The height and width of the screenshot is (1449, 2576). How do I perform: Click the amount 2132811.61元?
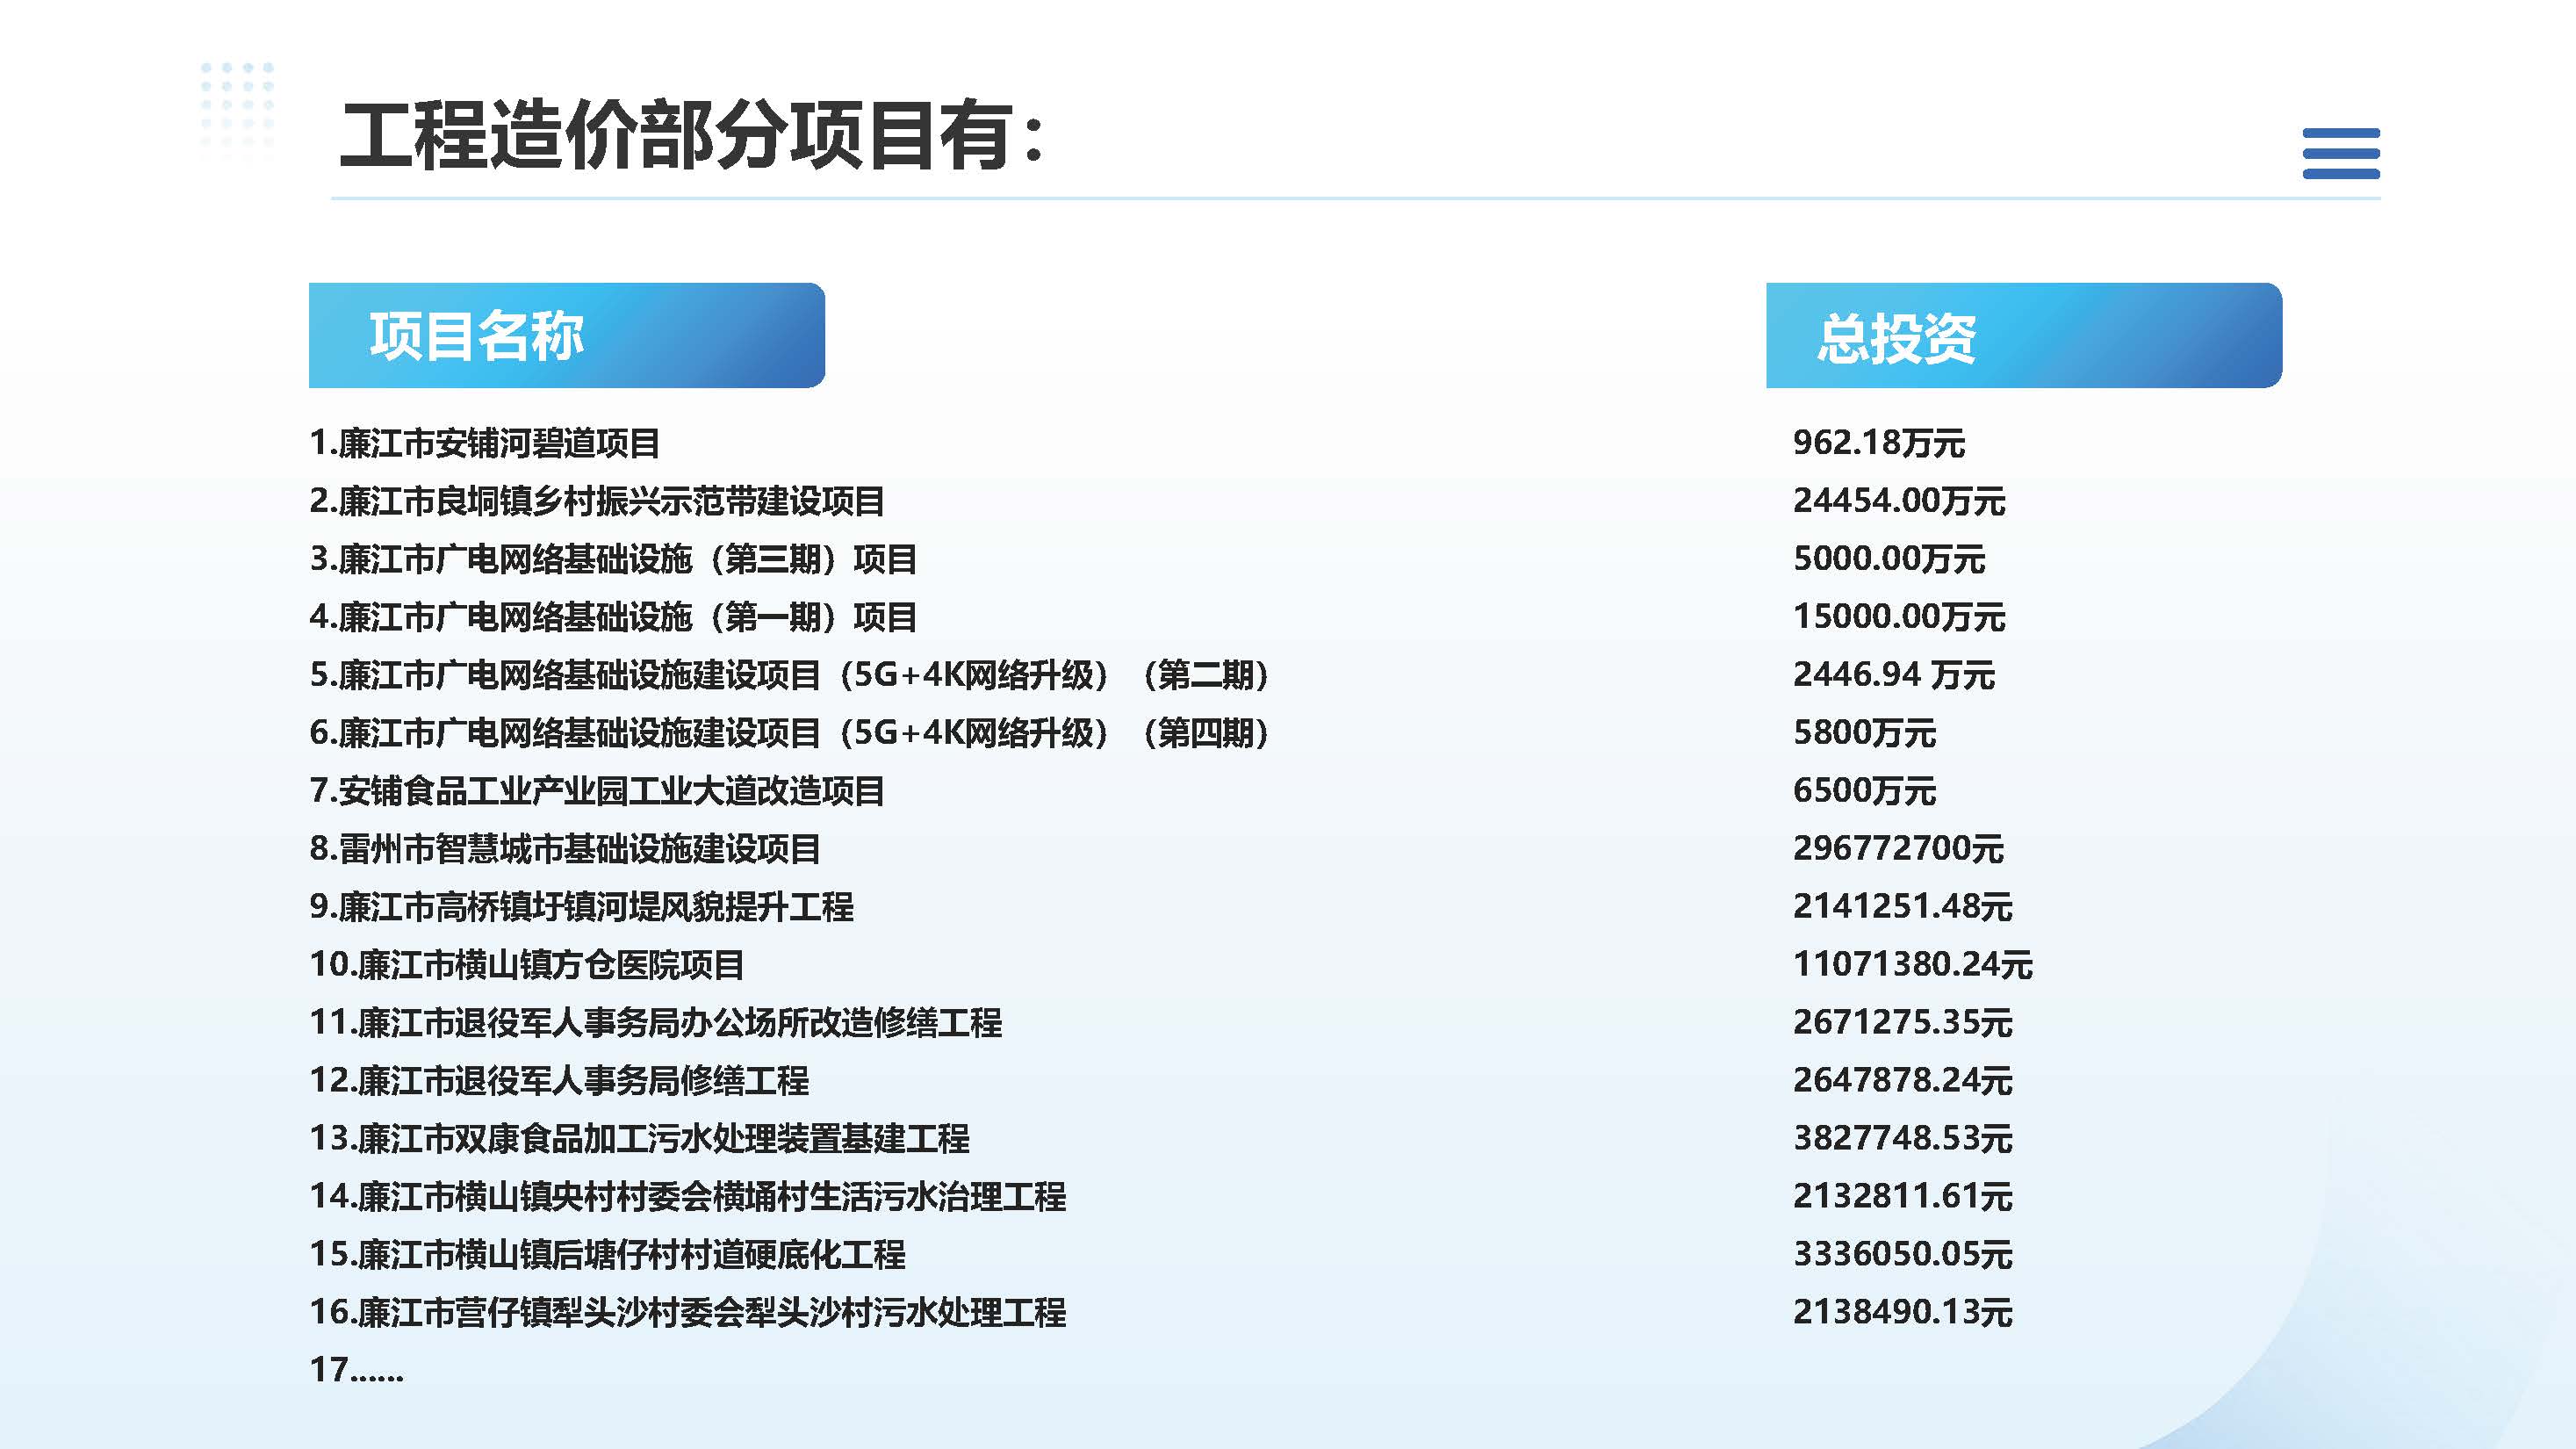(1902, 1197)
